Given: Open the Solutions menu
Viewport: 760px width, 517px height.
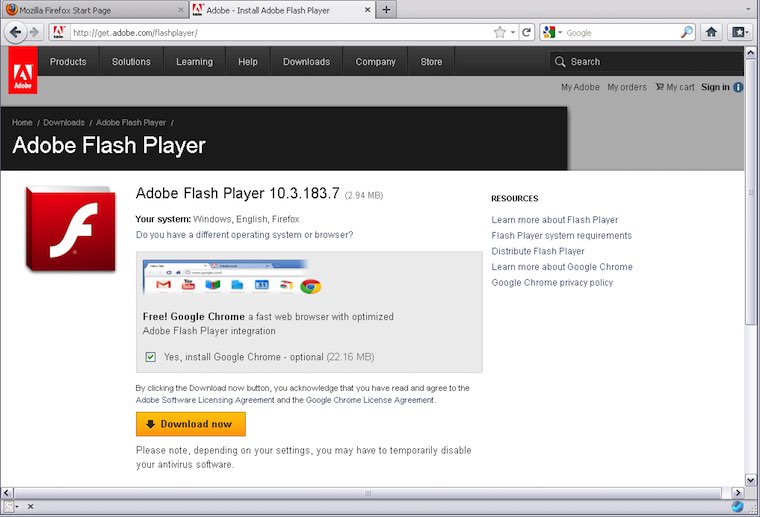Looking at the screenshot, I should click(131, 62).
